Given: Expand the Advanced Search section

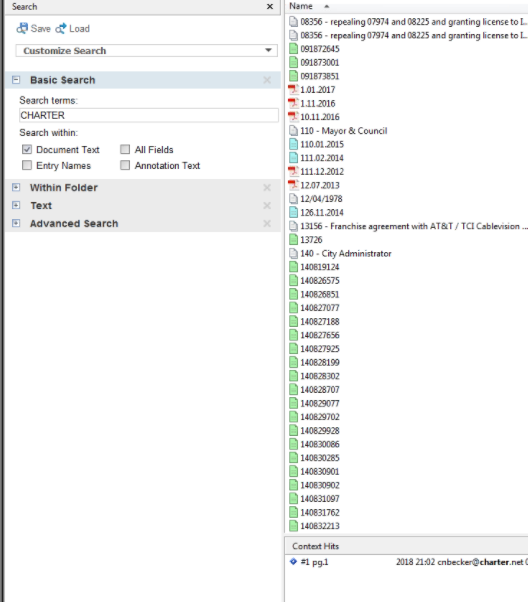Looking at the screenshot, I should click(x=16, y=223).
